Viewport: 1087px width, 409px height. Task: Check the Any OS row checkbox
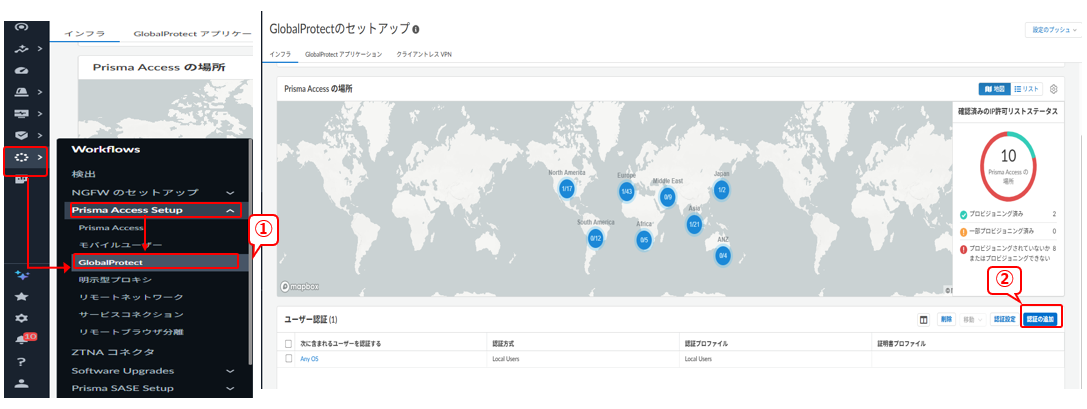tap(289, 358)
